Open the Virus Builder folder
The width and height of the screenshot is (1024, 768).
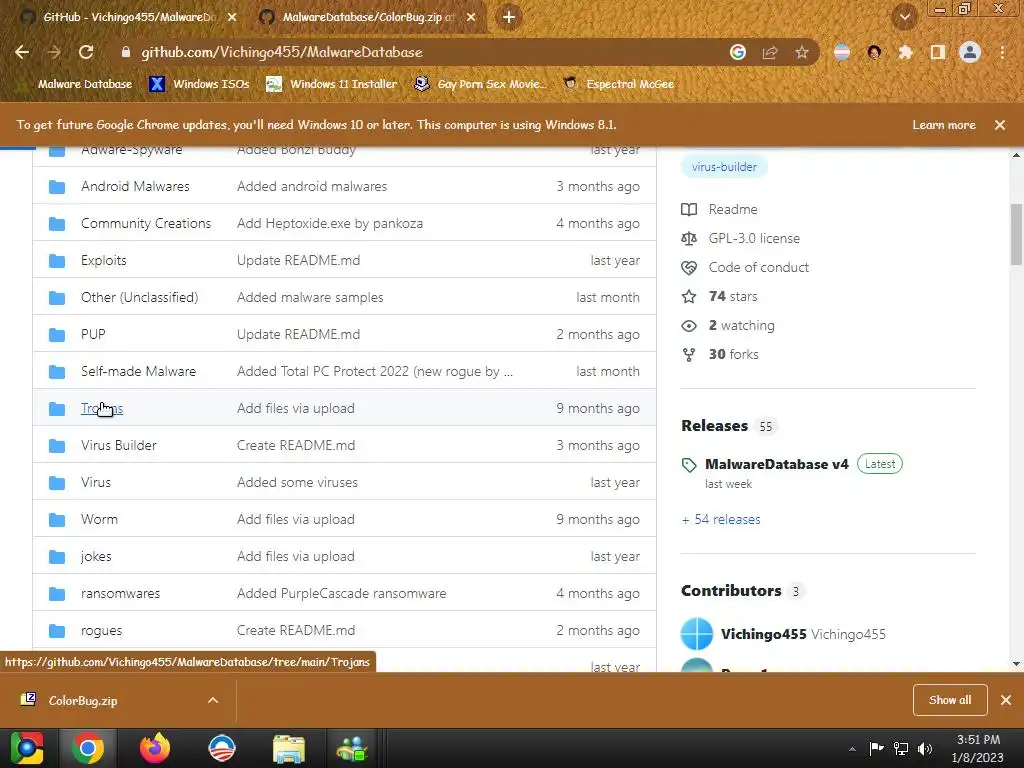click(x=119, y=445)
